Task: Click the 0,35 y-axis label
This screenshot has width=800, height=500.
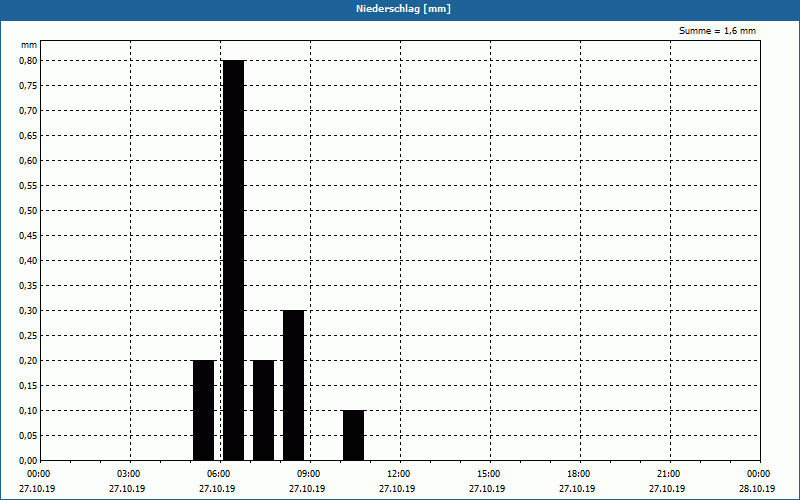Action: [x=28, y=286]
